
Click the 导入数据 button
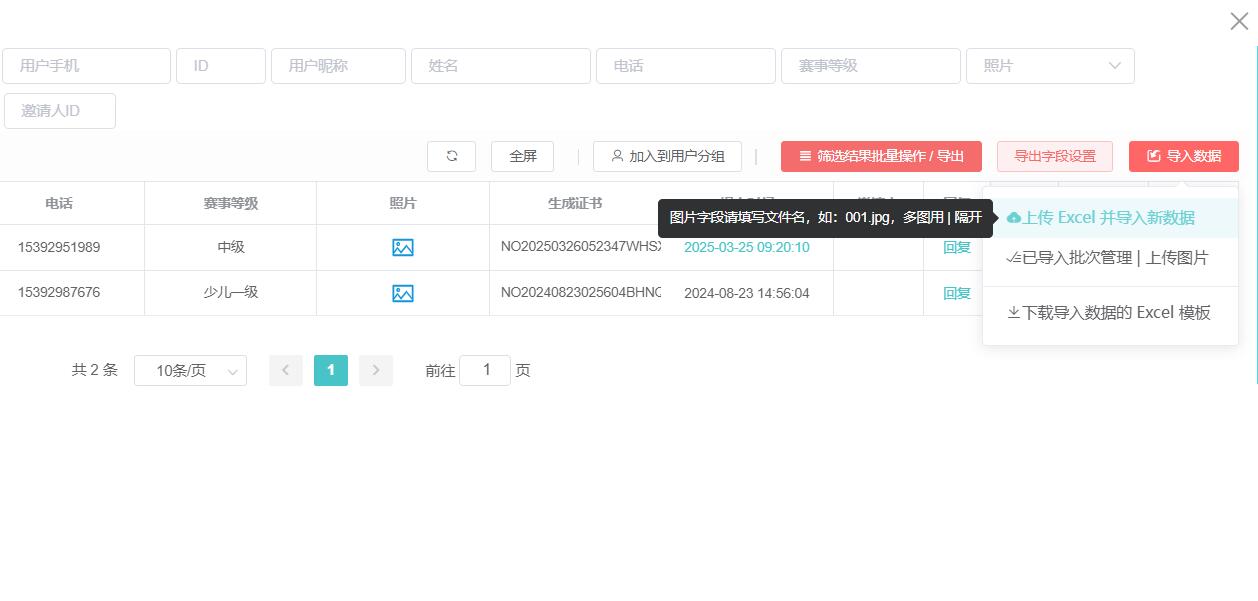1184,156
